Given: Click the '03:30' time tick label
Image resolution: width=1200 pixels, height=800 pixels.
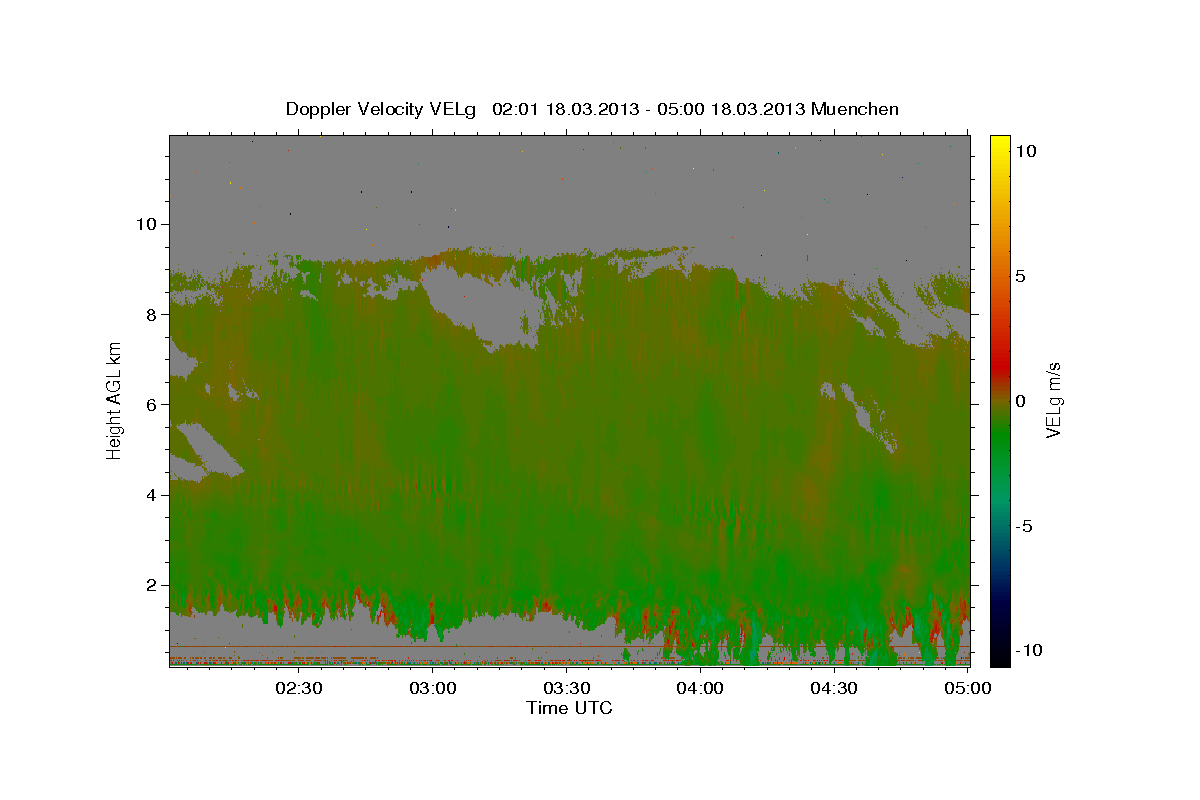Looking at the screenshot, I should coord(566,688).
